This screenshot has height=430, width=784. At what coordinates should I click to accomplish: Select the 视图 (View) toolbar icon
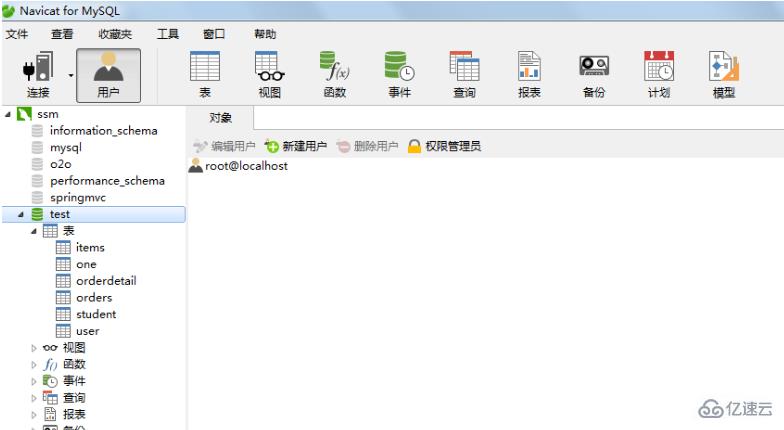coord(269,74)
